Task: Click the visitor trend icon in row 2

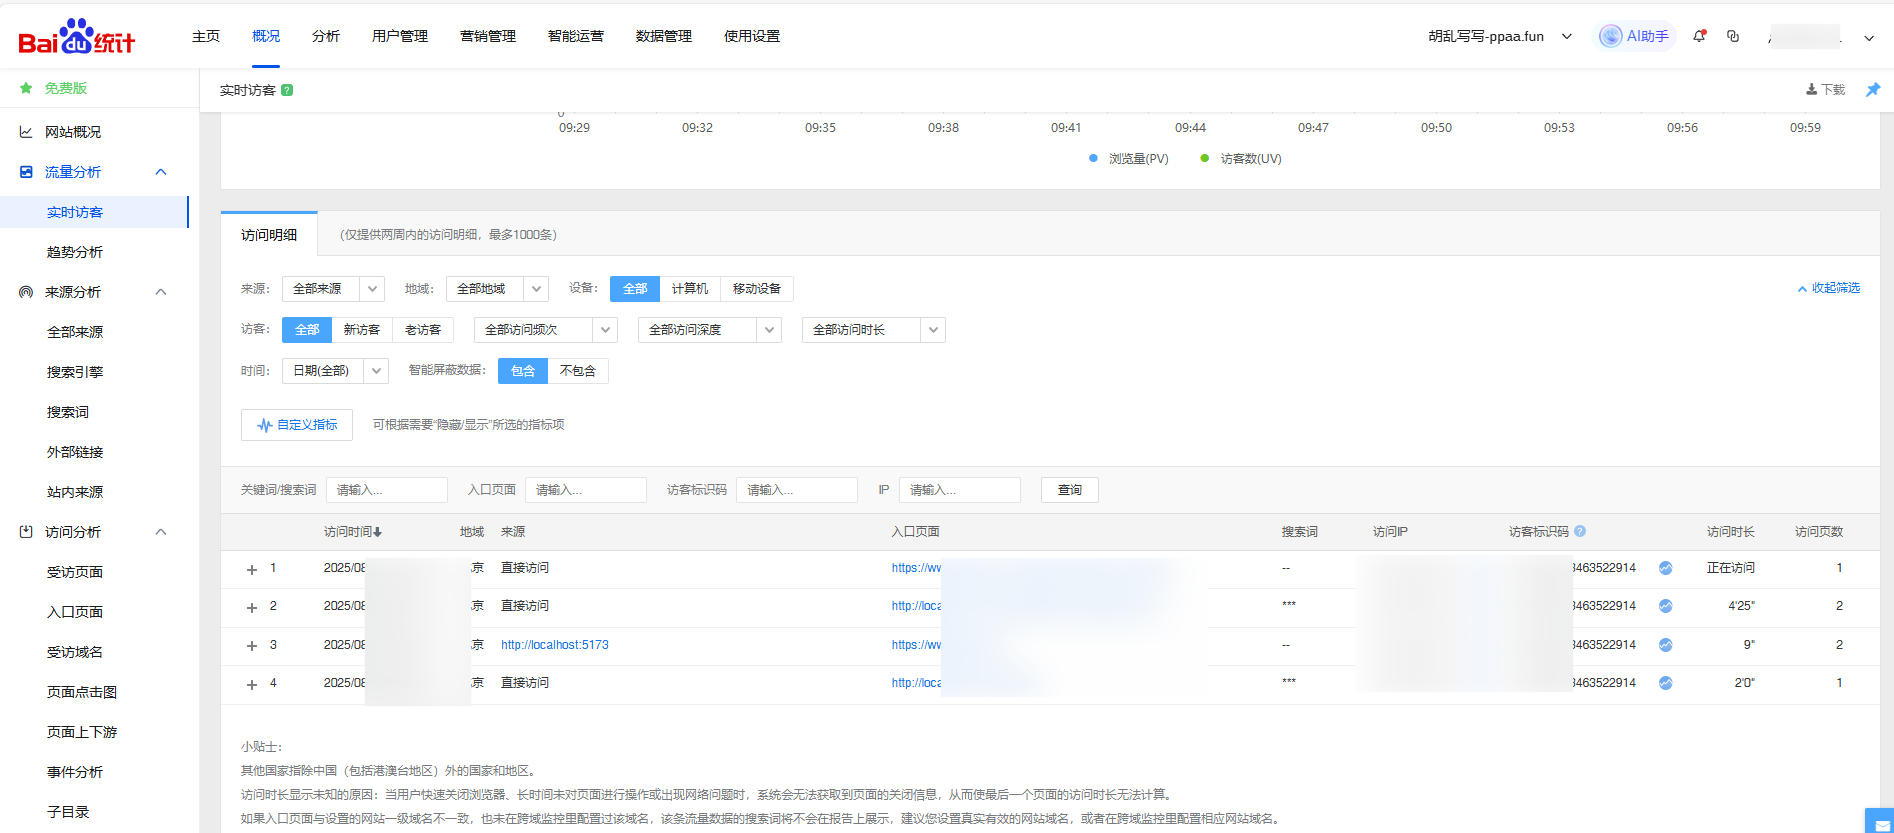Action: coord(1665,606)
